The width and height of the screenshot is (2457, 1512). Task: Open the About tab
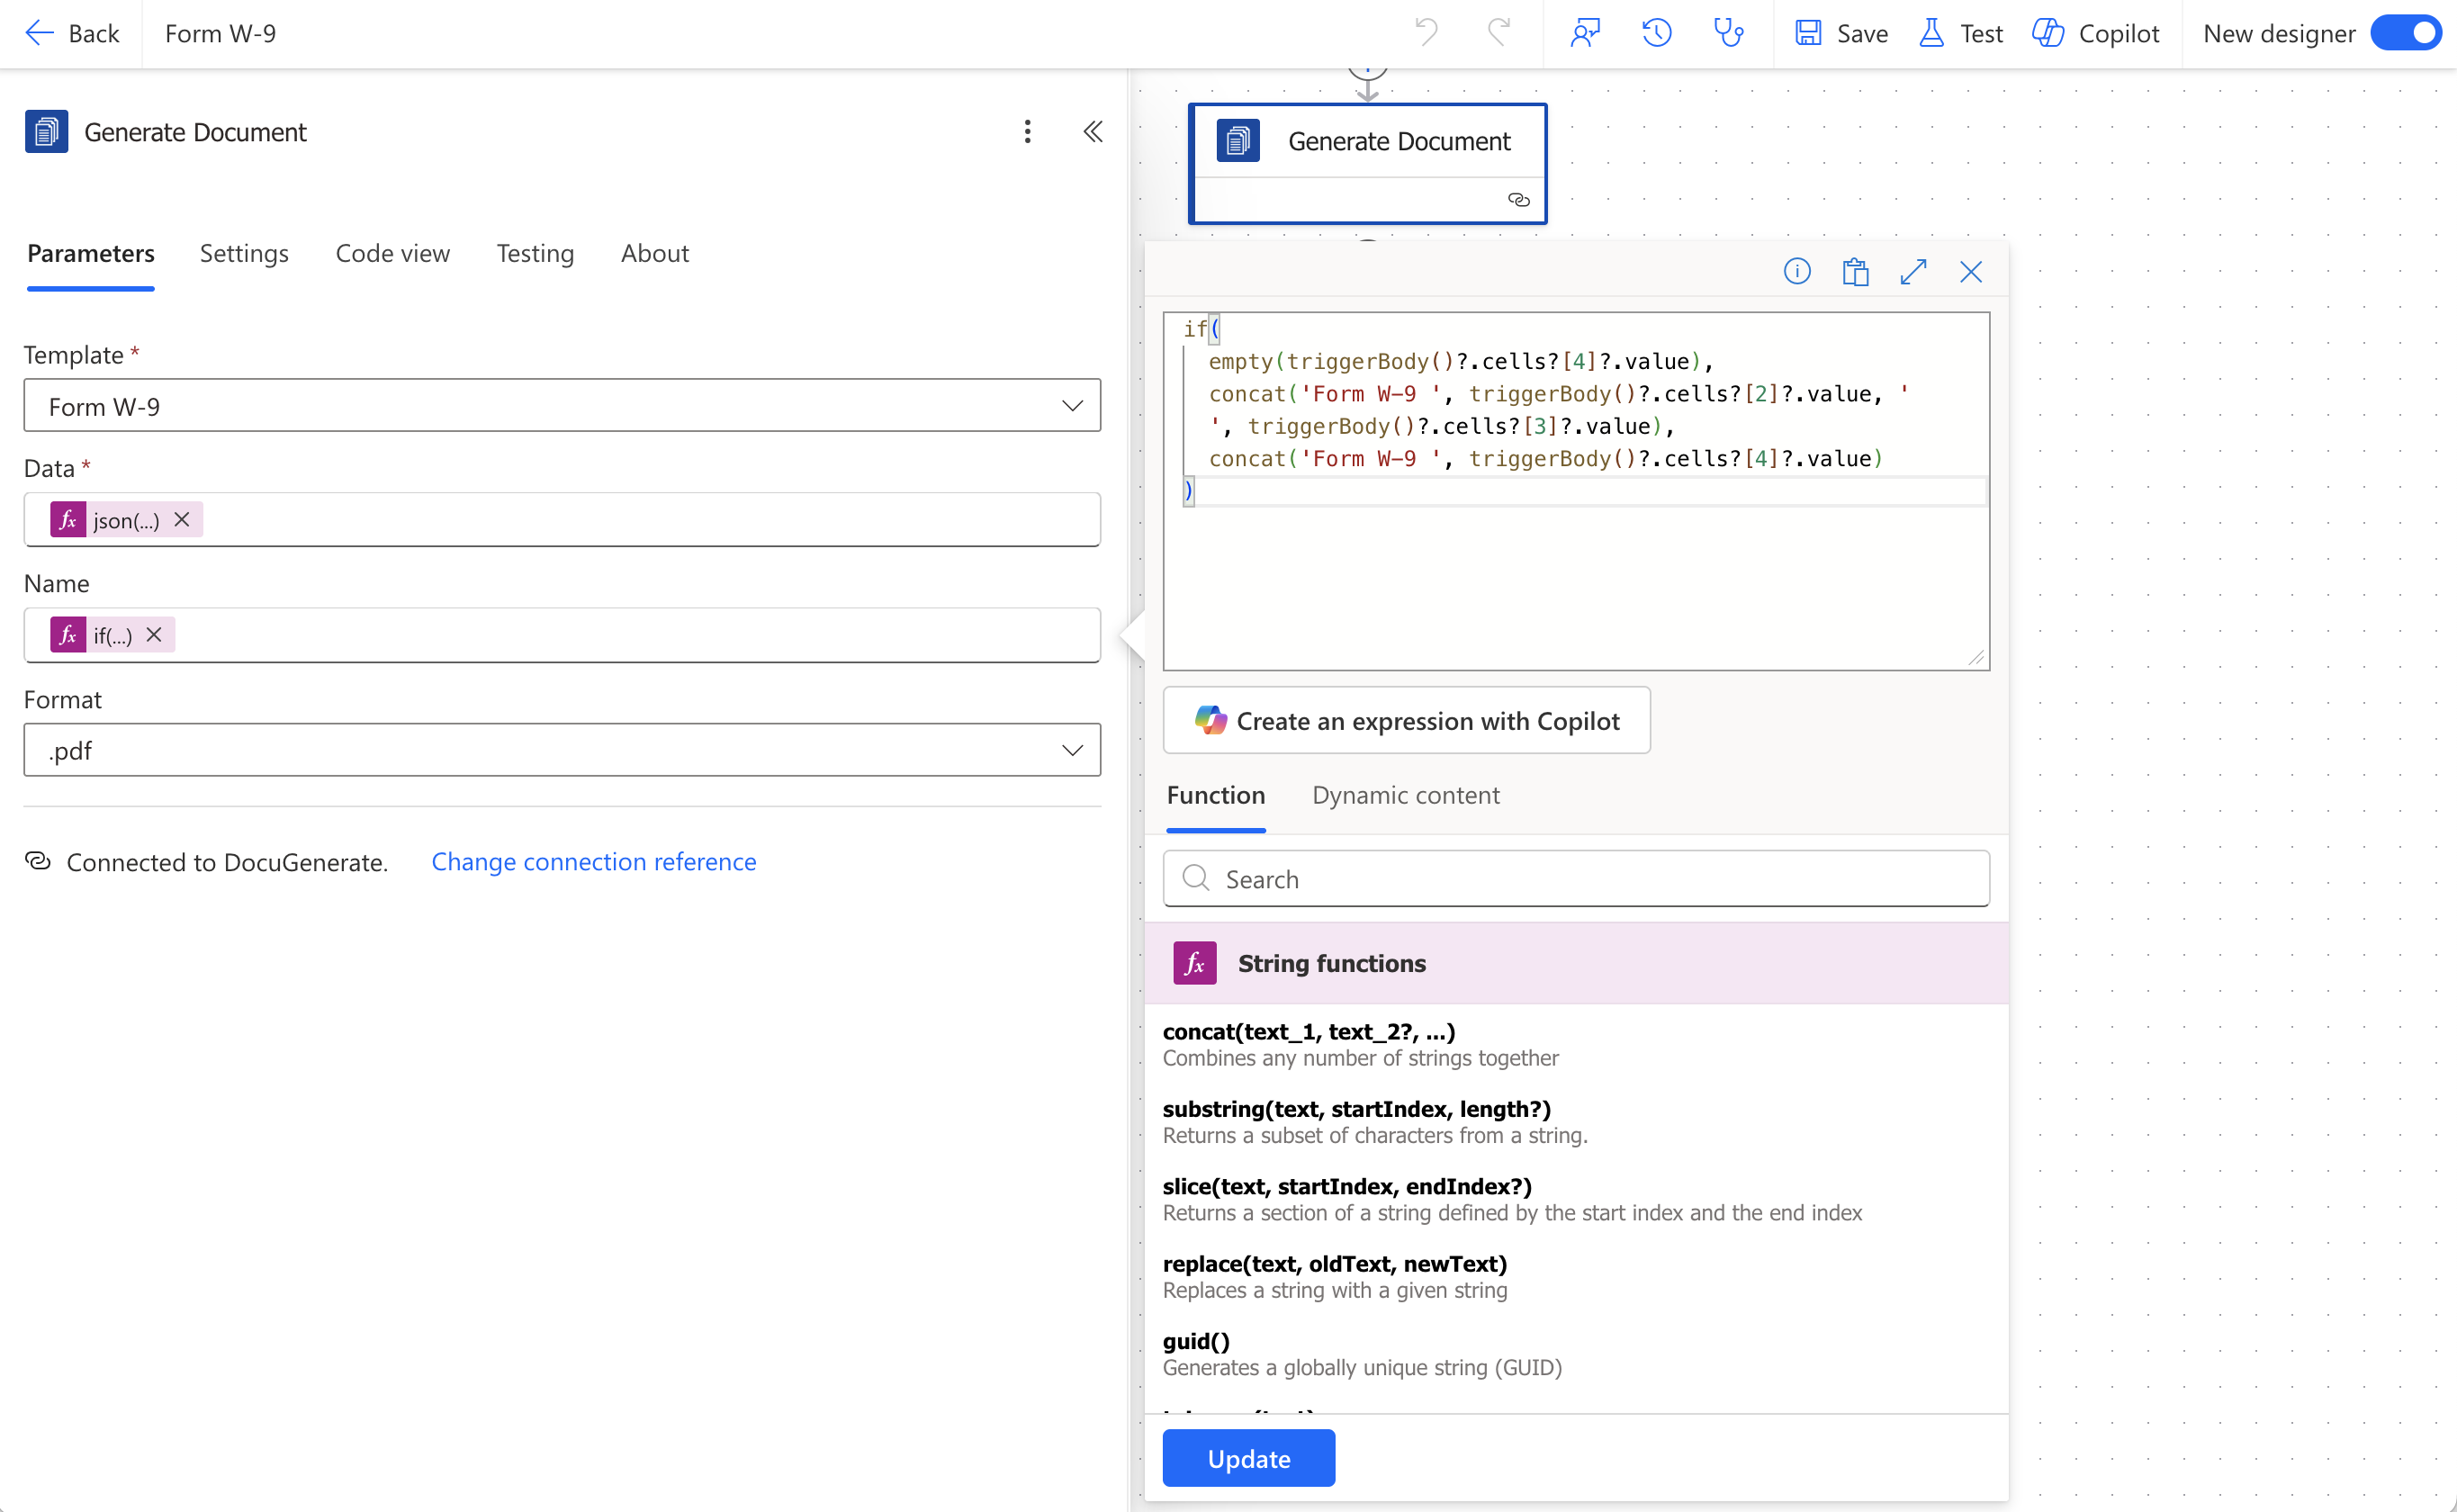[655, 253]
